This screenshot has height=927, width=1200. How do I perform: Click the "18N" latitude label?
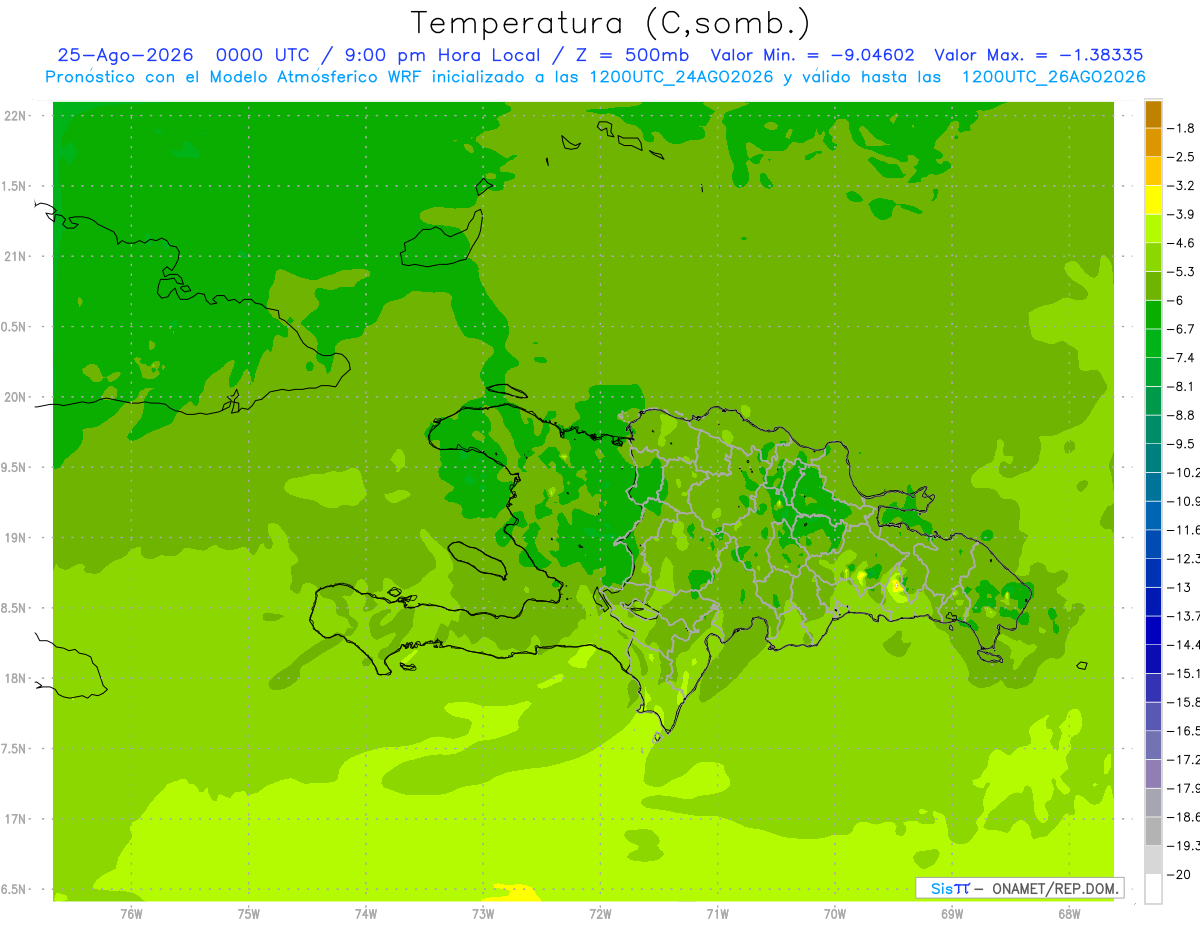point(15,678)
